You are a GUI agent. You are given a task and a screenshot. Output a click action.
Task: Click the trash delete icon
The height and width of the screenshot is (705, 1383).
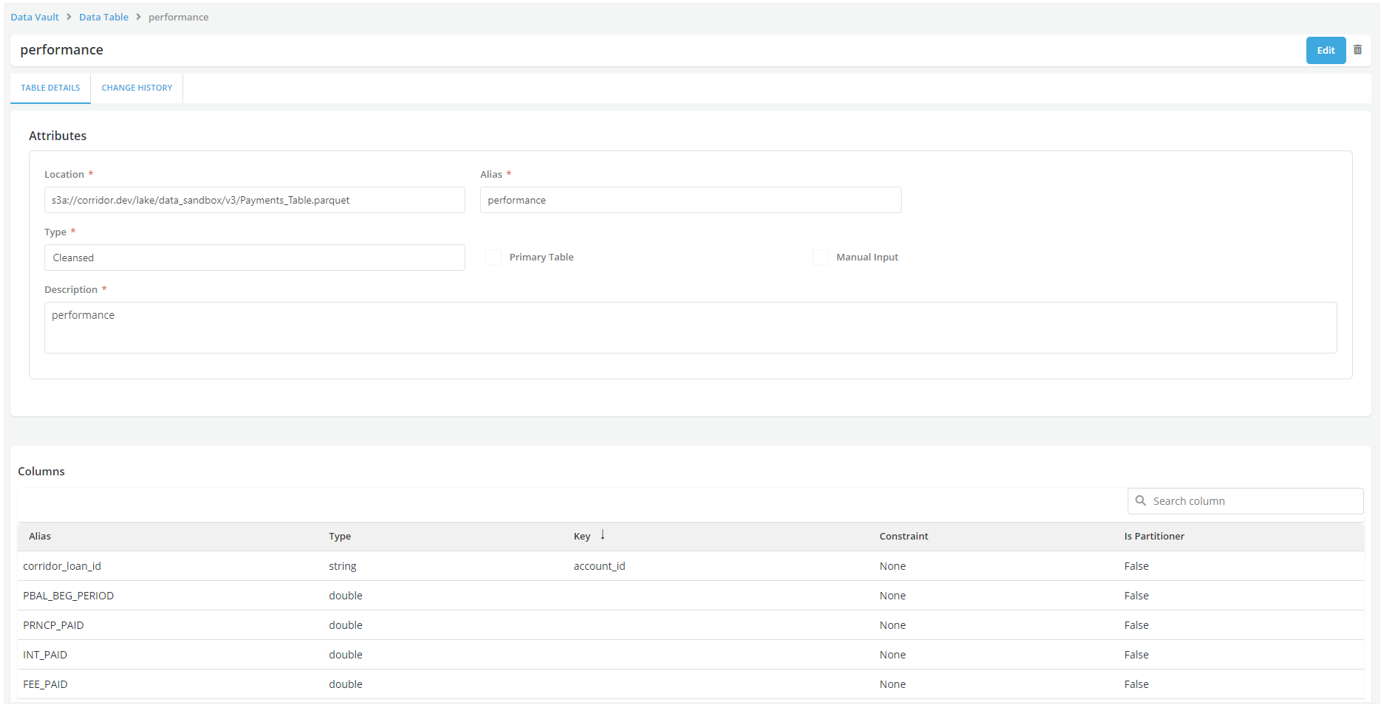click(1357, 50)
